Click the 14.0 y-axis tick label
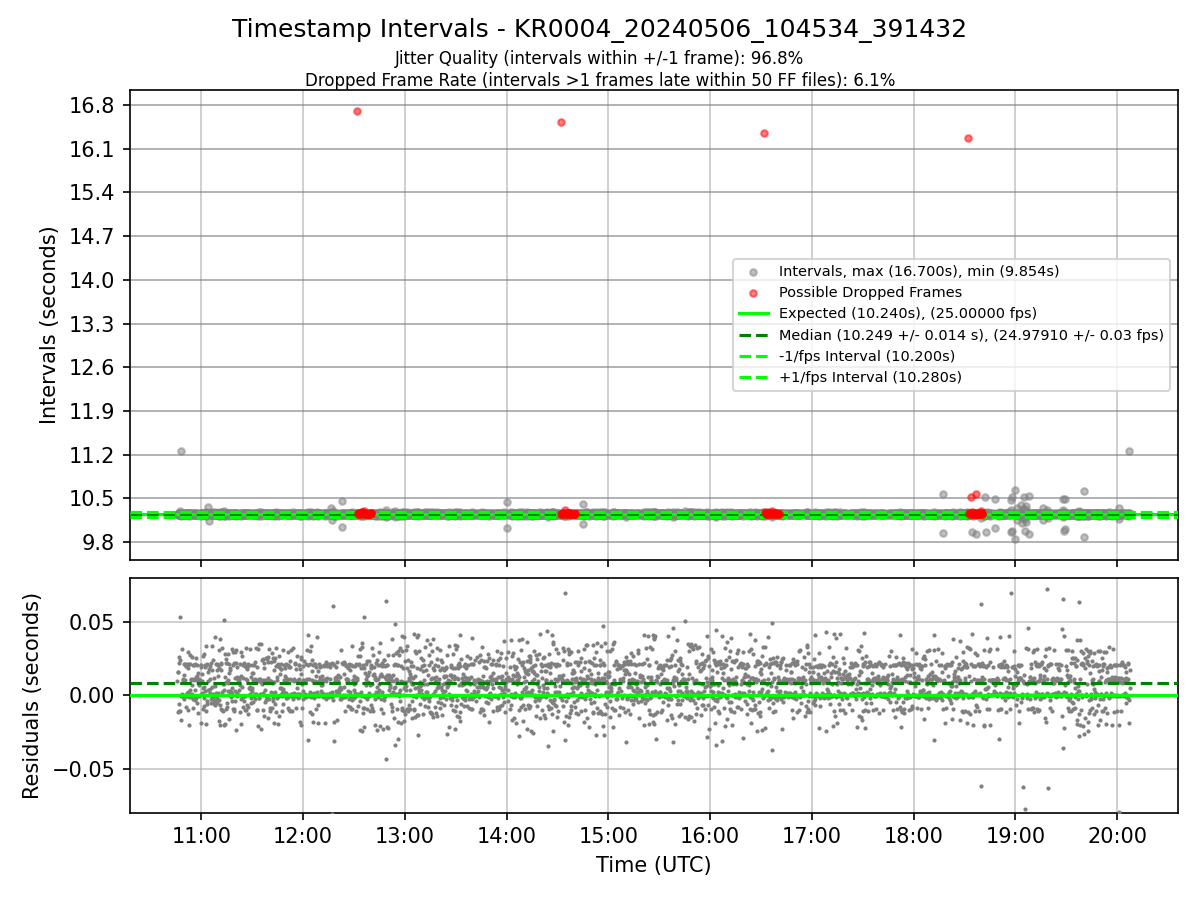The height and width of the screenshot is (900, 1200). tap(91, 280)
